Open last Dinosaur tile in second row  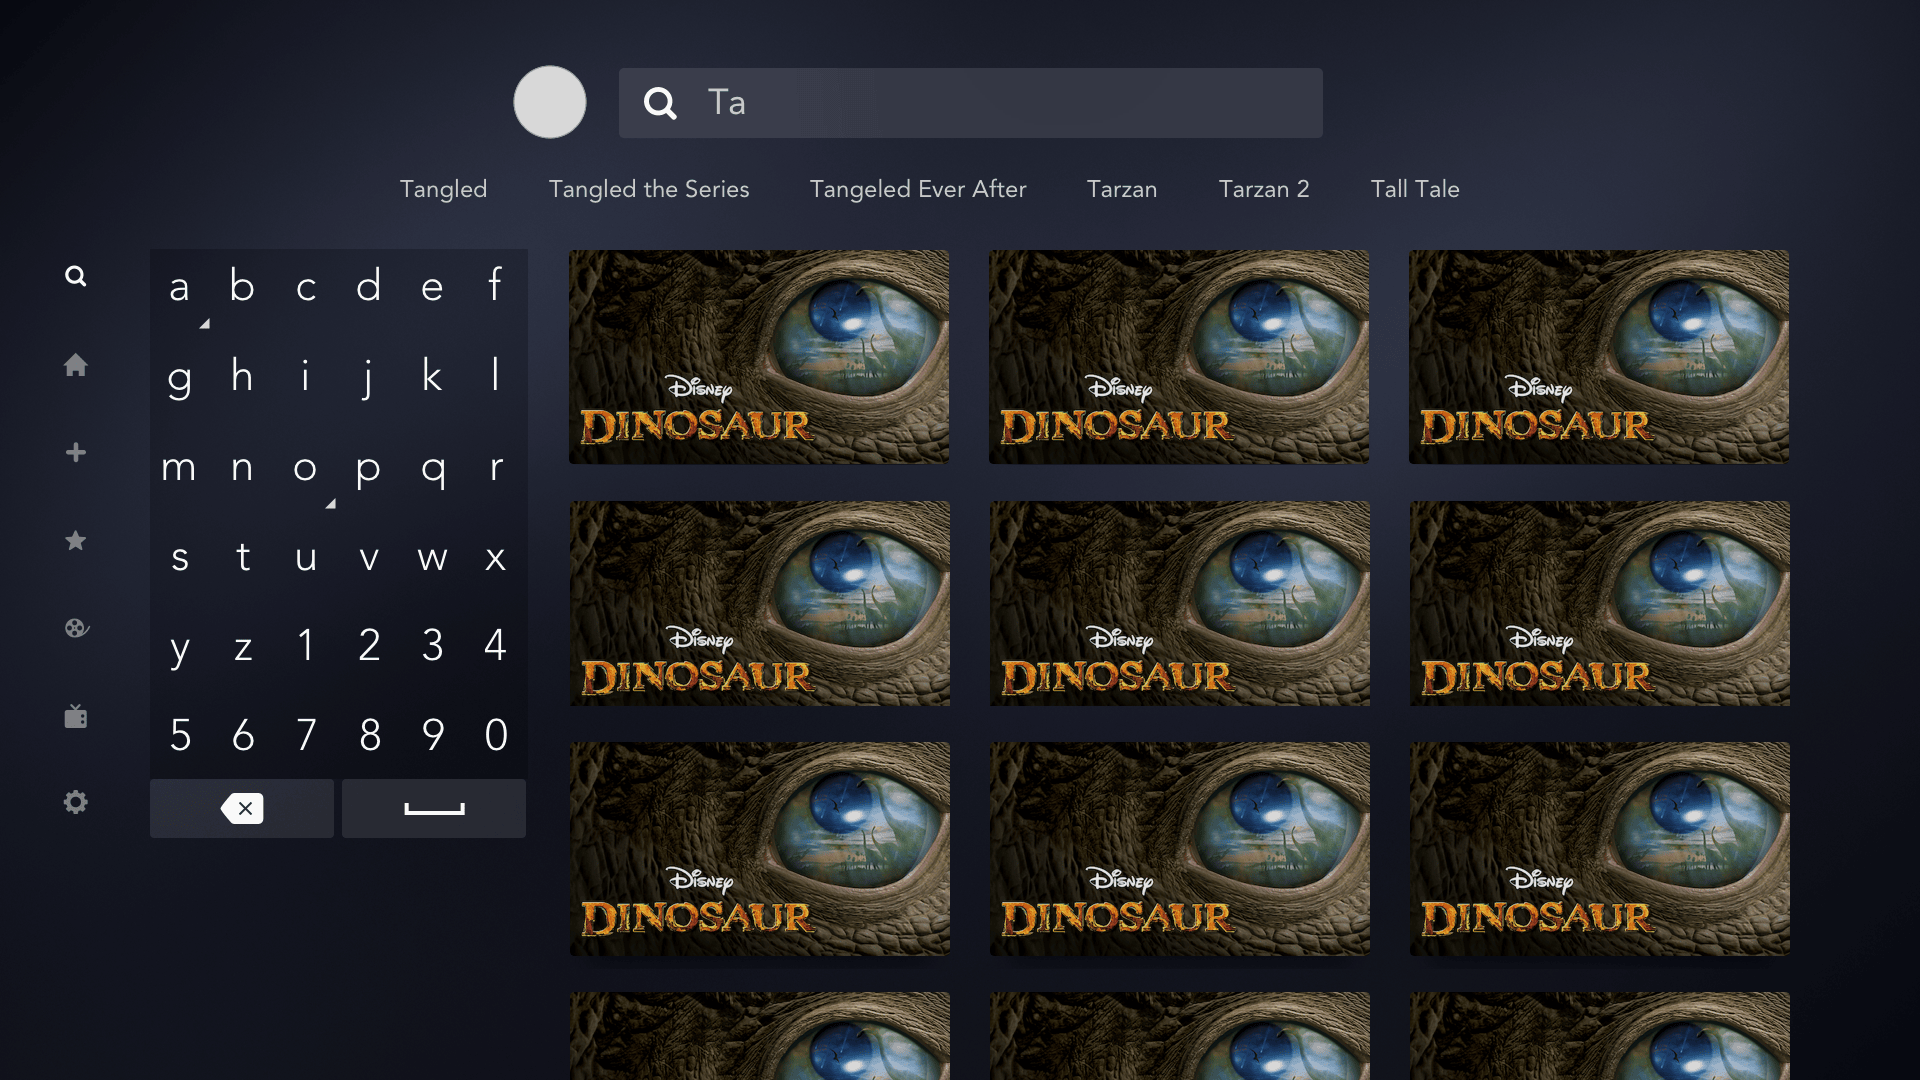(x=1600, y=603)
